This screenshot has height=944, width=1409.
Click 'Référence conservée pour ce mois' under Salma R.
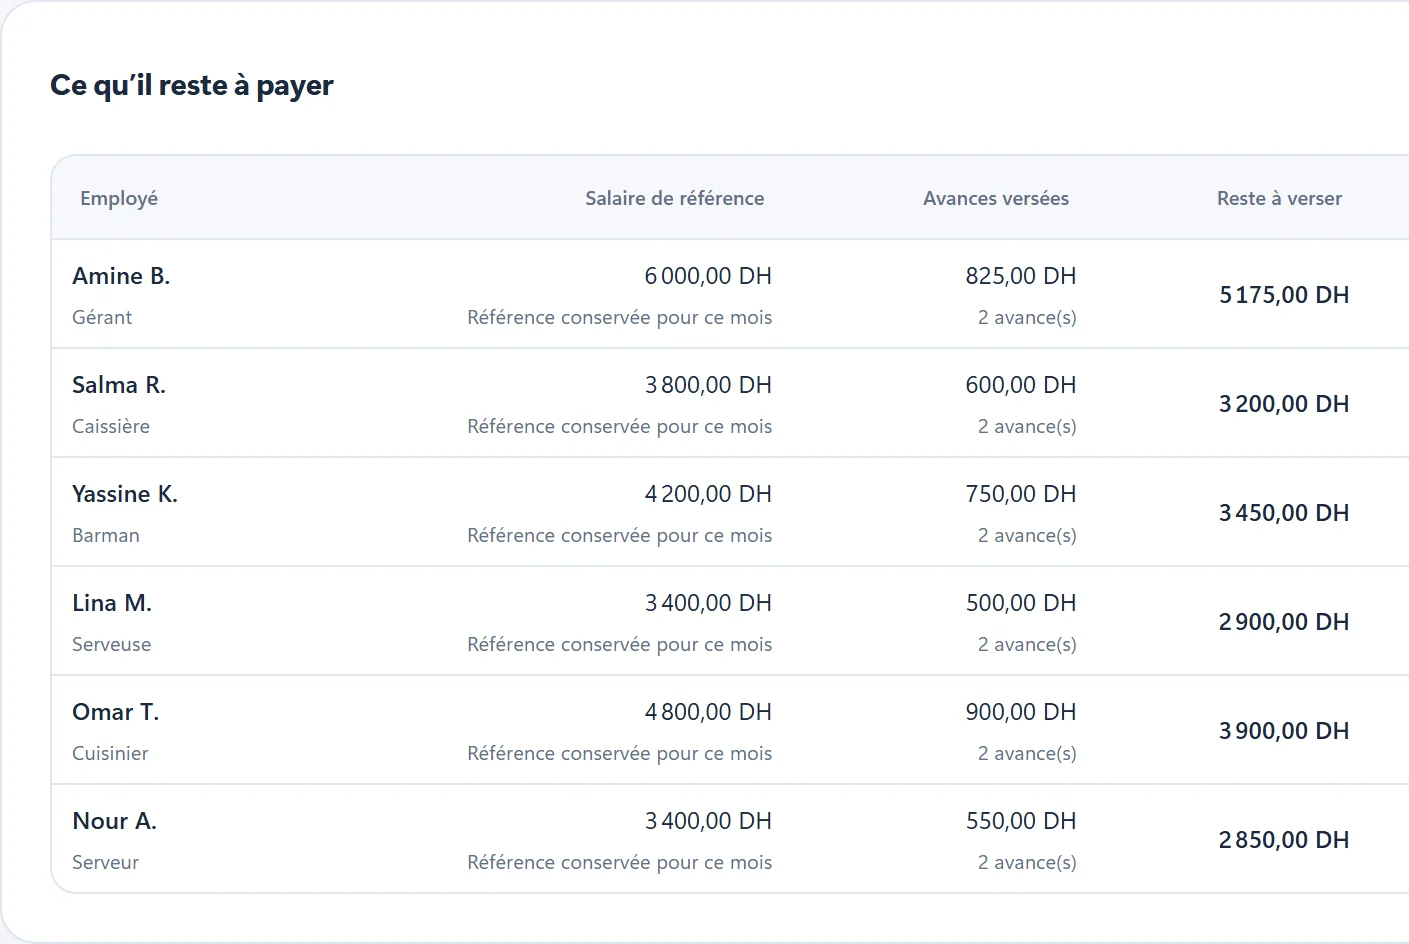(620, 426)
